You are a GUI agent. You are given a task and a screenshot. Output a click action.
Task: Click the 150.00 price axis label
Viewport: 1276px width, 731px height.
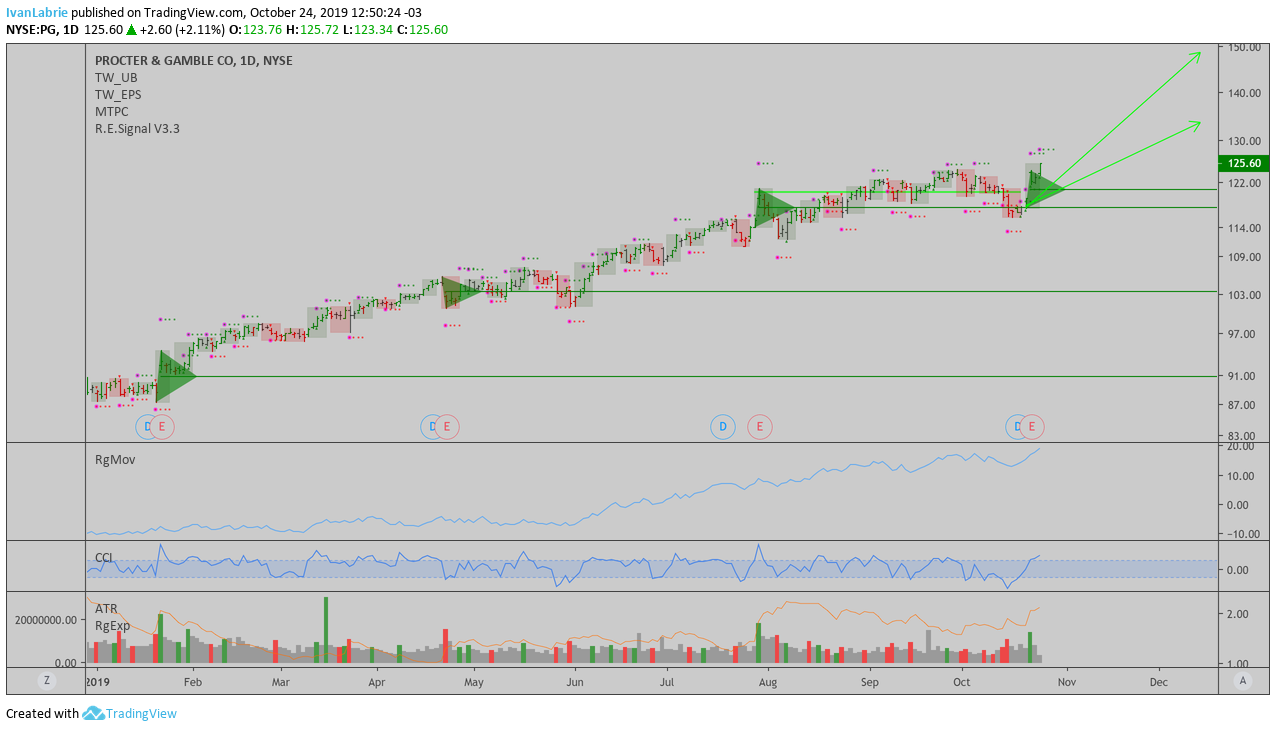point(1243,47)
